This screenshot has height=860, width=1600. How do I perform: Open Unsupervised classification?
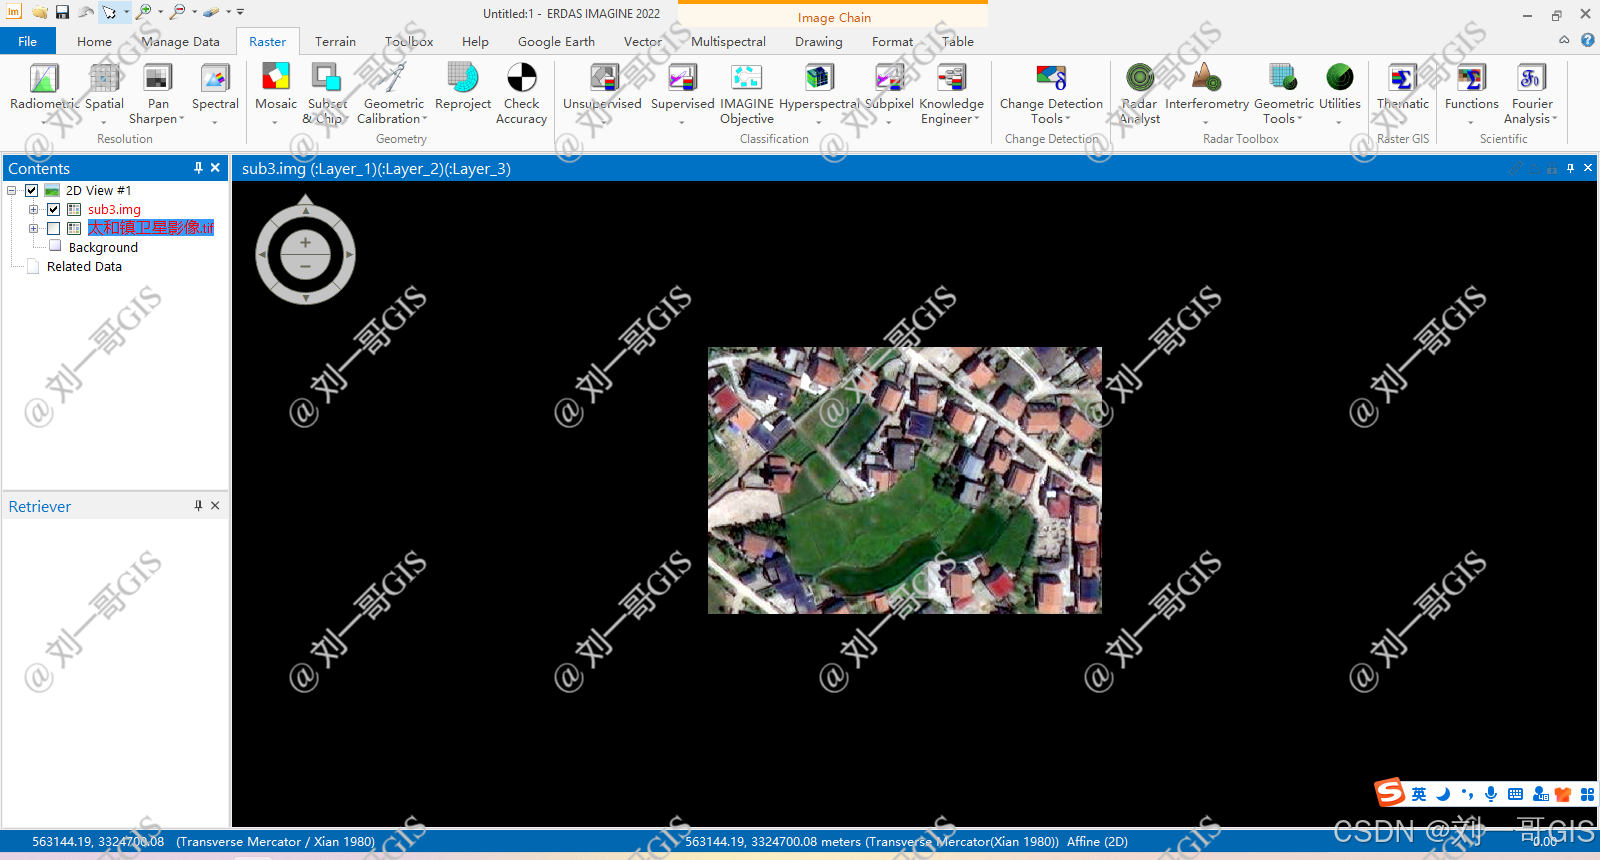click(x=602, y=92)
